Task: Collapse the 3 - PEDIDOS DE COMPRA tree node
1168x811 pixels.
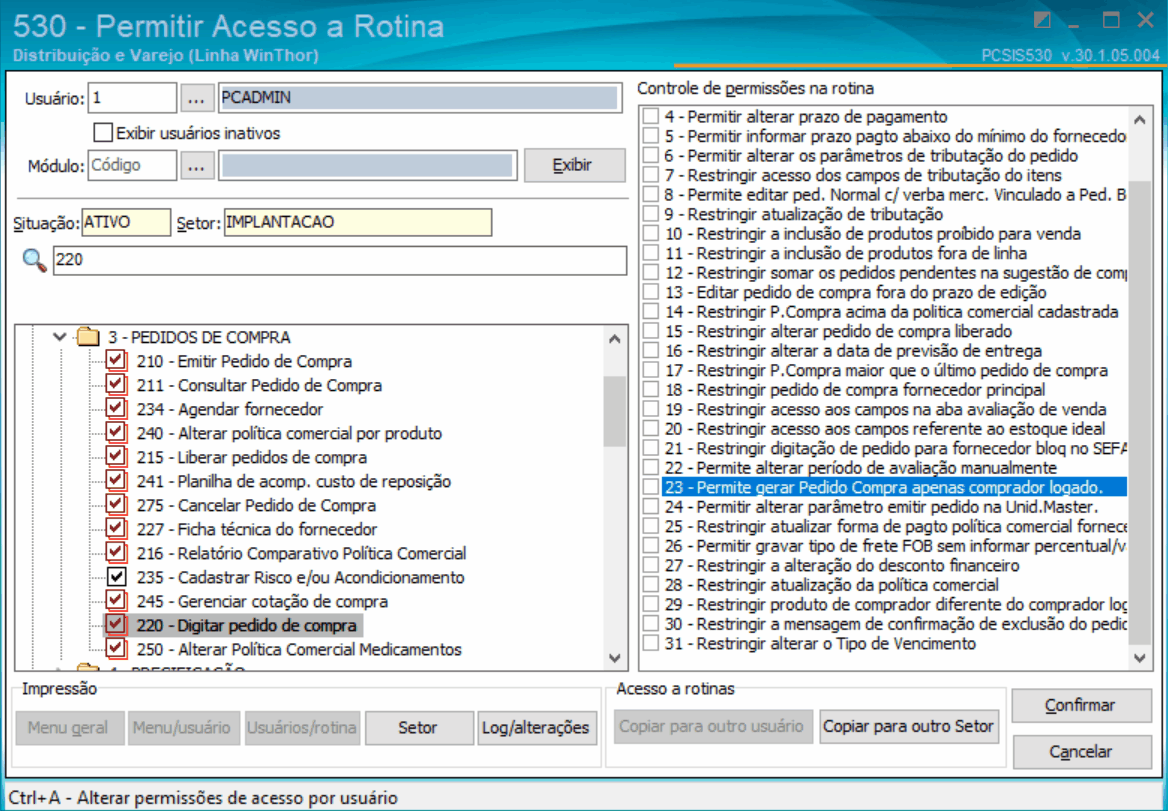Action: click(x=60, y=337)
